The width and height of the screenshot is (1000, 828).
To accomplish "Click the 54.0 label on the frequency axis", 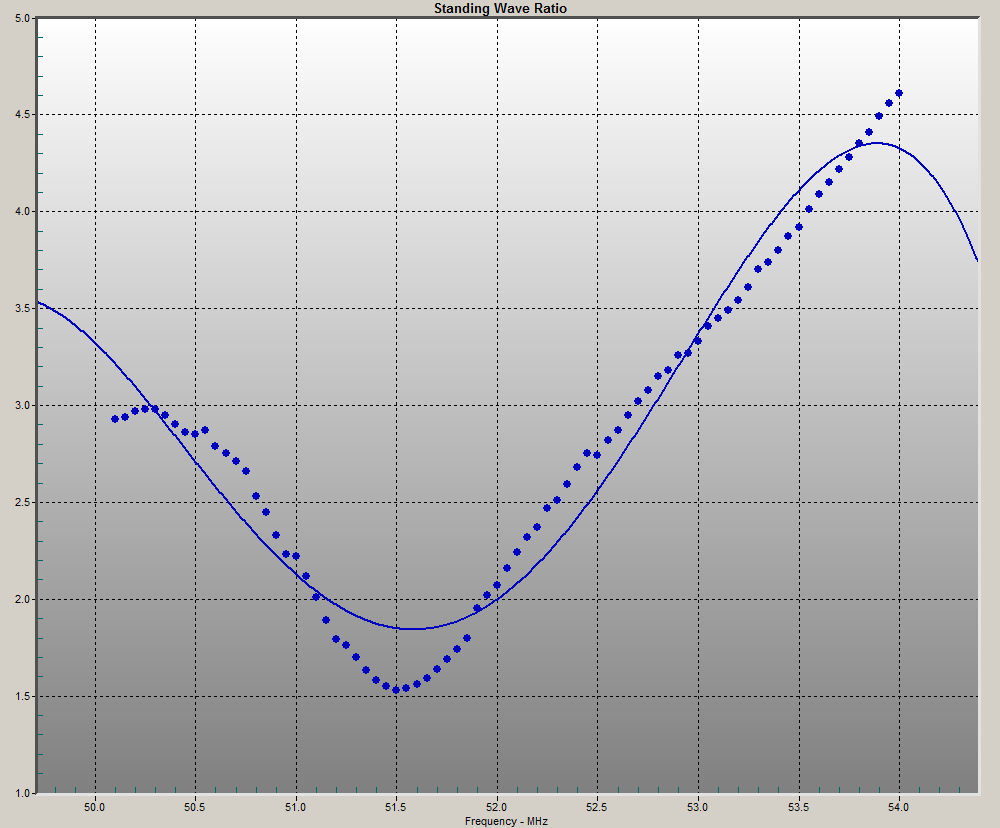I will pyautogui.click(x=899, y=805).
